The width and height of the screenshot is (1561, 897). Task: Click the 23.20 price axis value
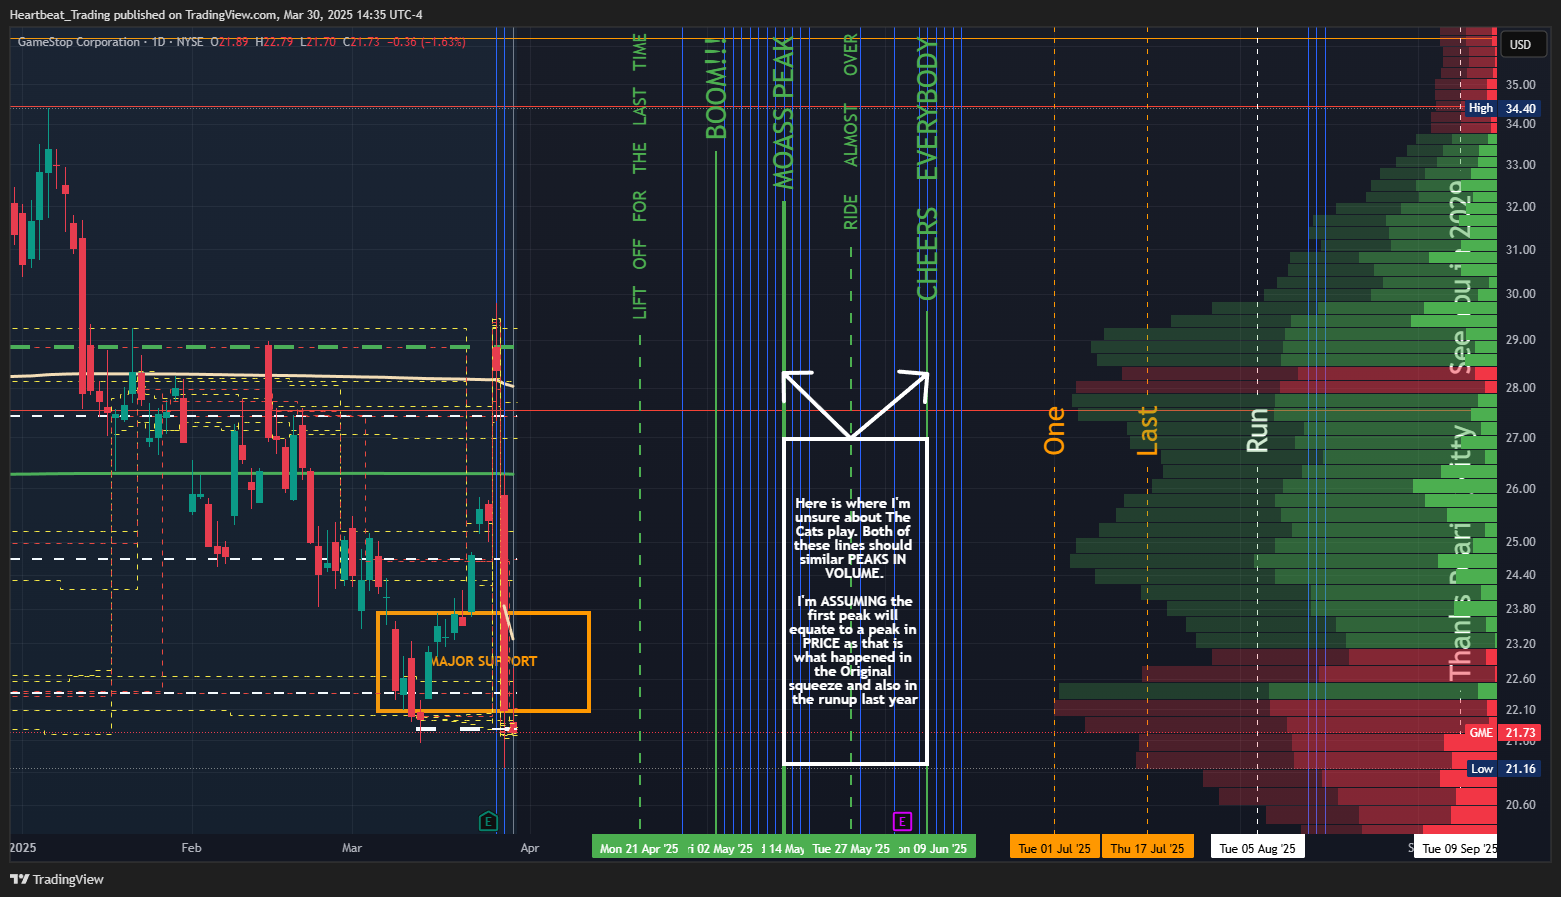click(x=1521, y=644)
